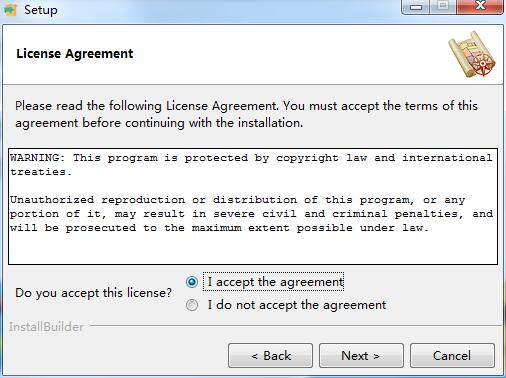Click the WARNING copyright paragraph in license
The height and width of the screenshot is (378, 506).
click(x=251, y=164)
